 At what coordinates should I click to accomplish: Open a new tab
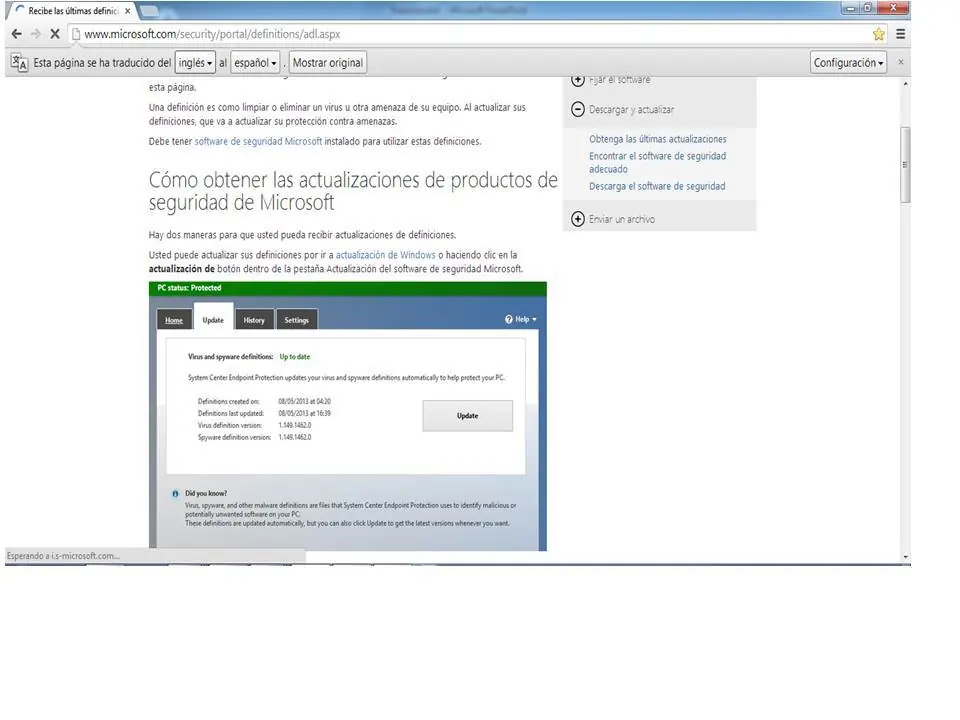pos(149,11)
